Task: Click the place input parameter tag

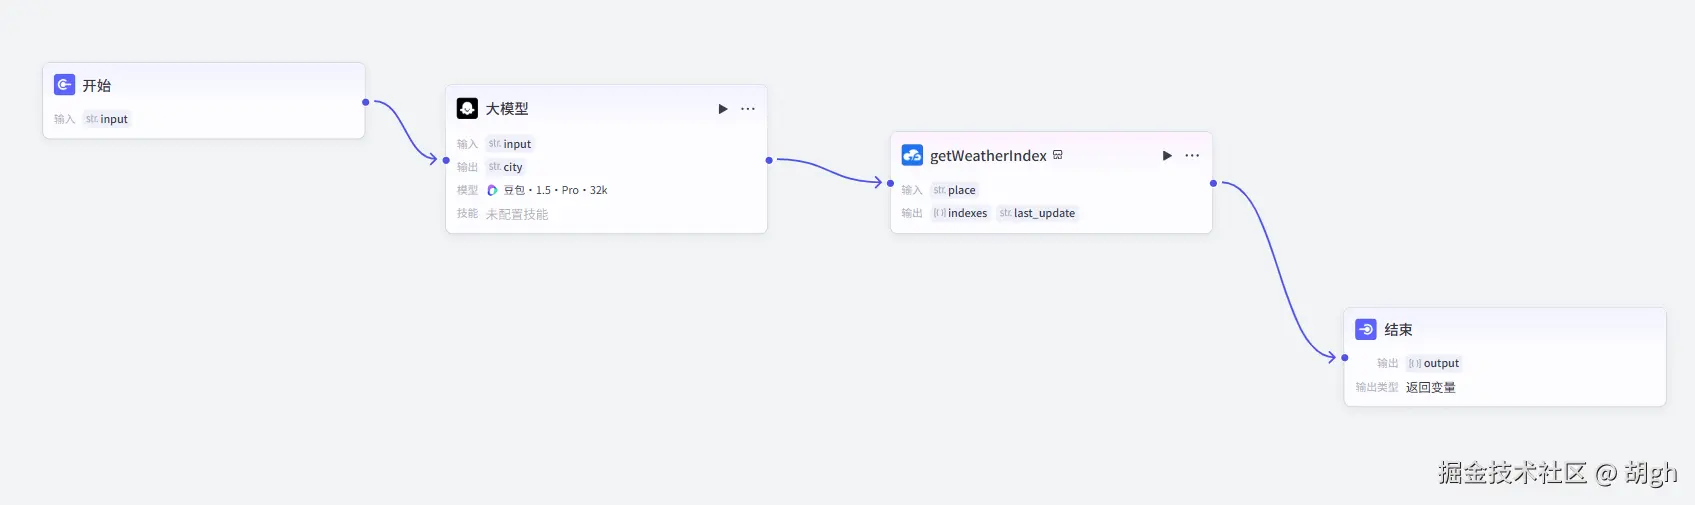Action: (955, 190)
